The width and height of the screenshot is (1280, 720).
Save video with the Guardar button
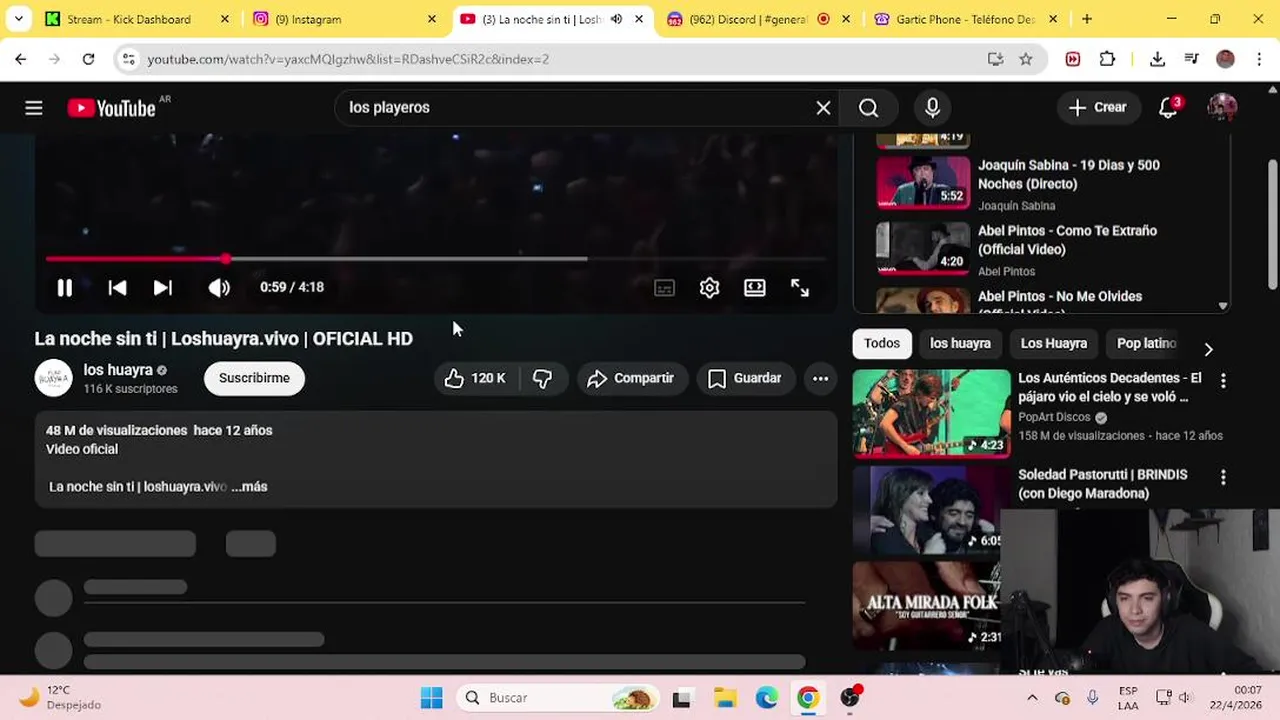pyautogui.click(x=745, y=378)
